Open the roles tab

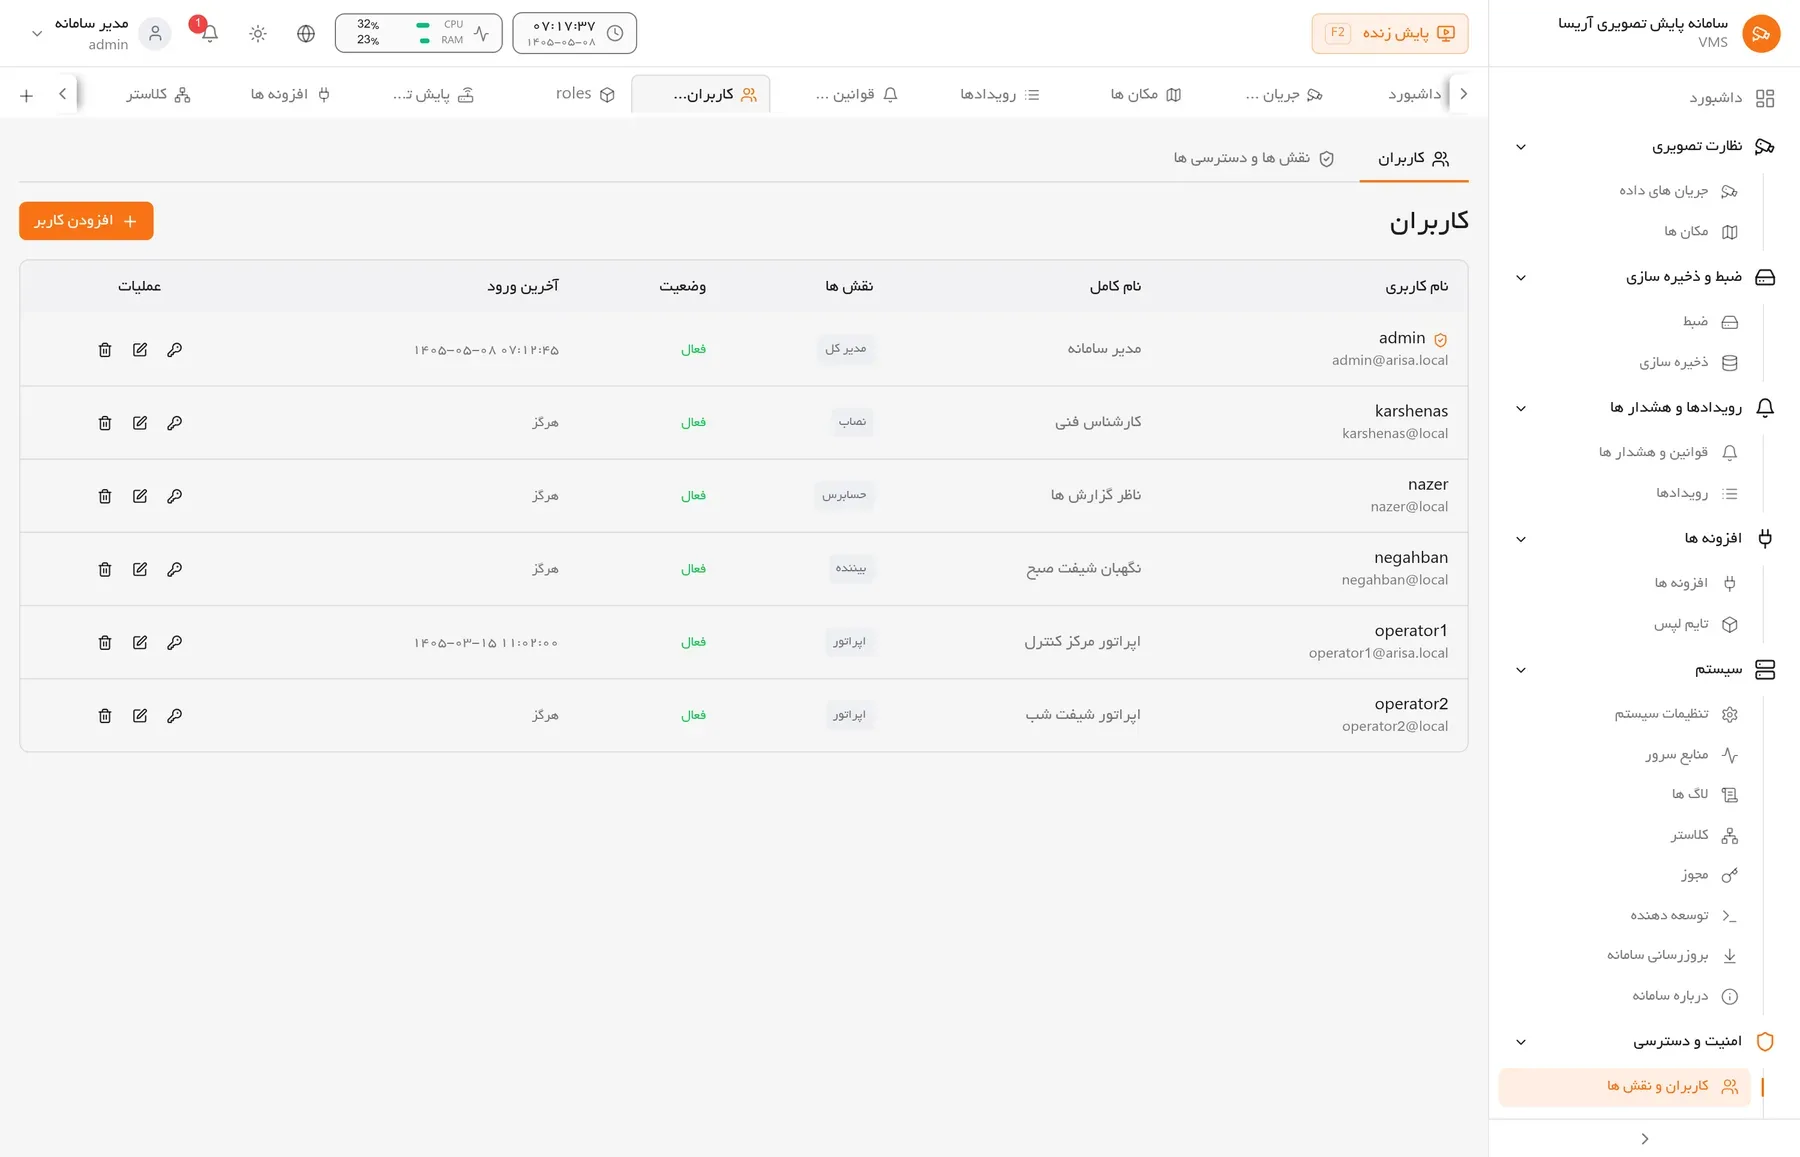tap(585, 94)
